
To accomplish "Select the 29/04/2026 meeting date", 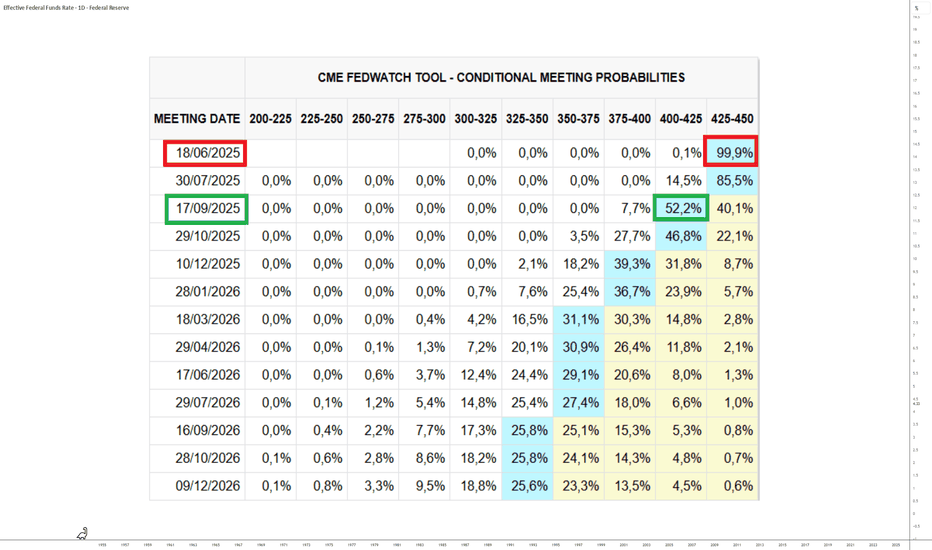I will tap(207, 347).
